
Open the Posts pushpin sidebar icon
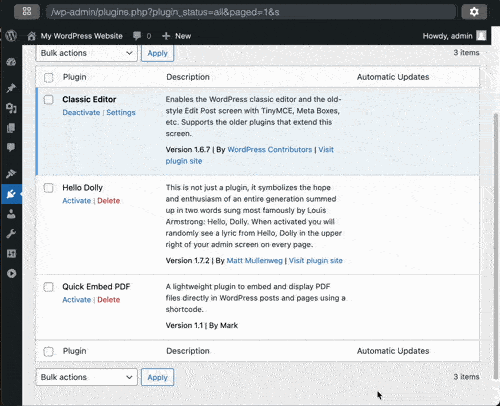point(11,88)
